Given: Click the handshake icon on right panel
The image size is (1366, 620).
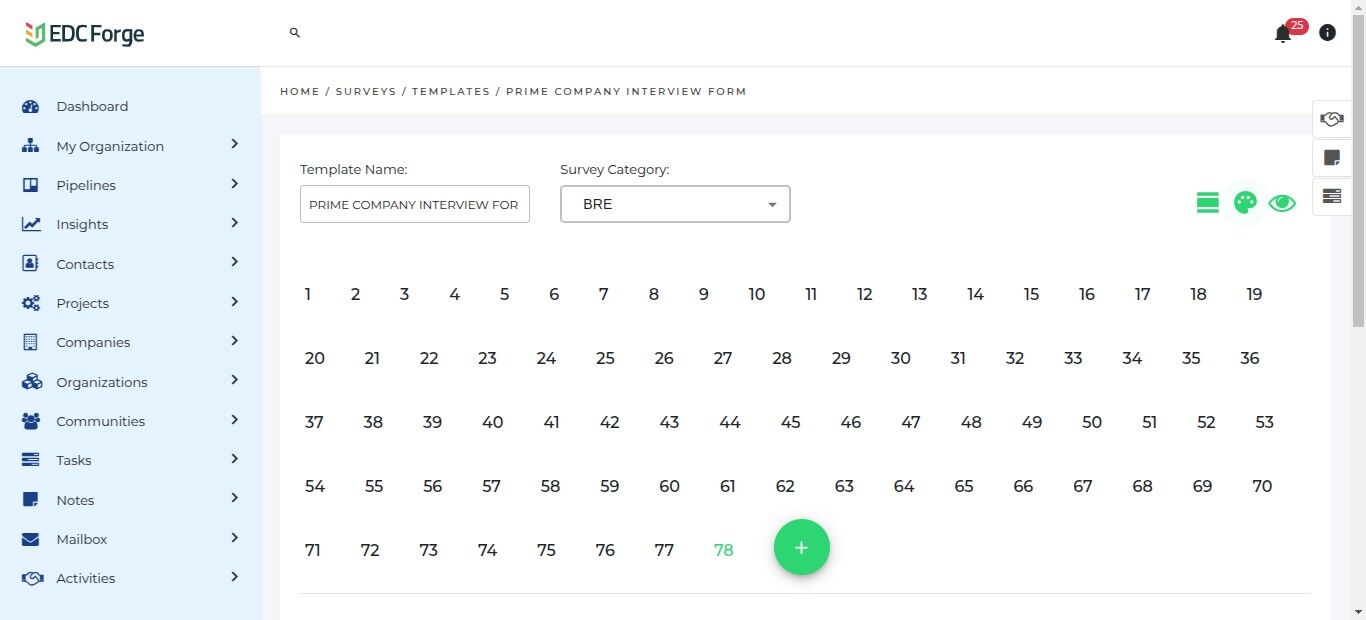Looking at the screenshot, I should [x=1331, y=119].
